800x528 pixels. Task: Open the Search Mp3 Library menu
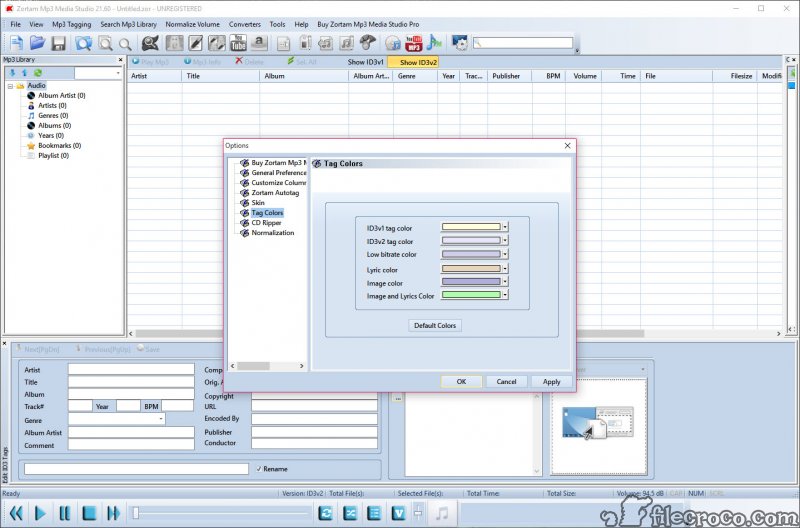128,24
